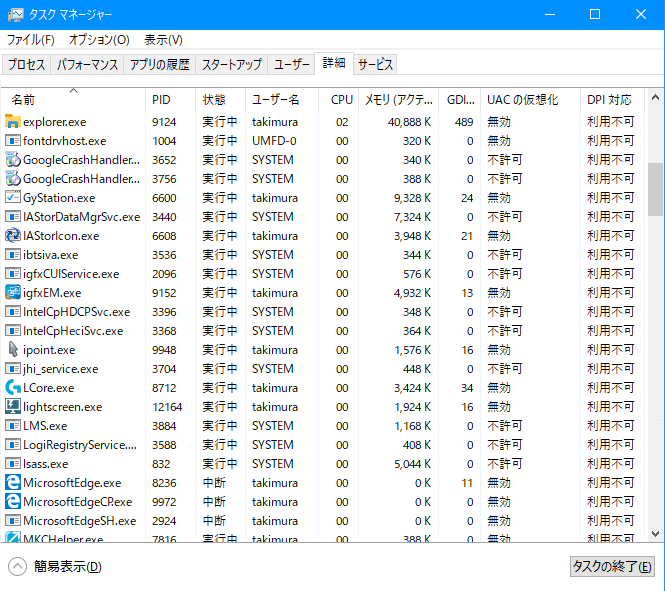Click icon of GoogleCrashHandler PID 3756
The height and width of the screenshot is (591, 665).
[13, 178]
